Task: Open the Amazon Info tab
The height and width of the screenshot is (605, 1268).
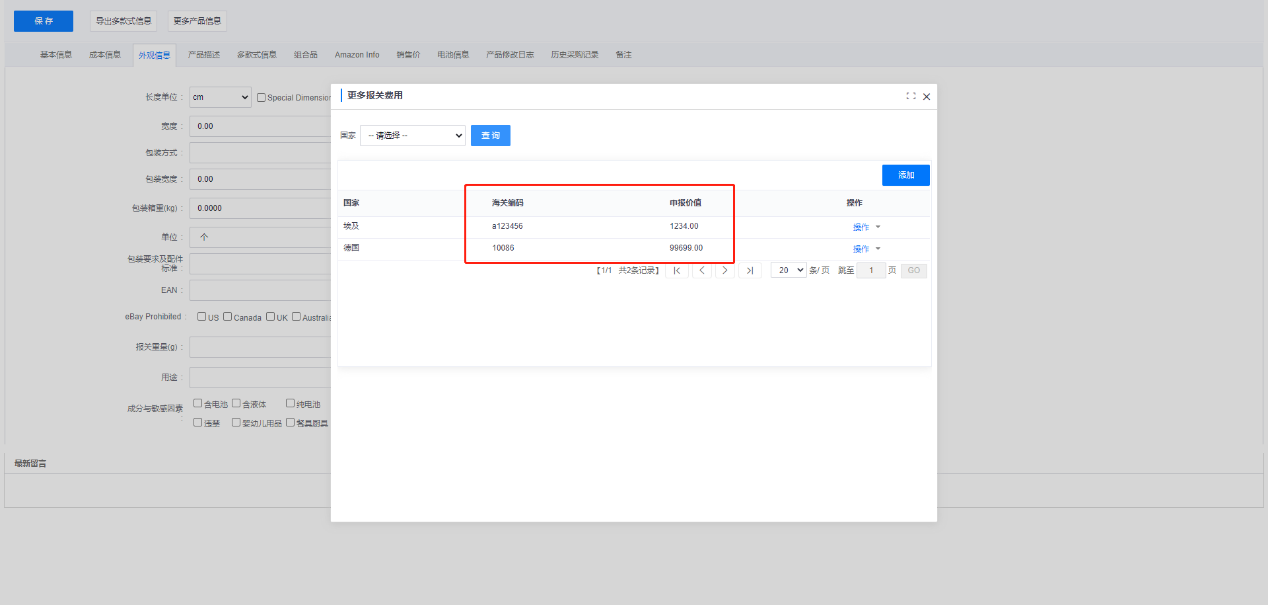Action: coord(357,54)
